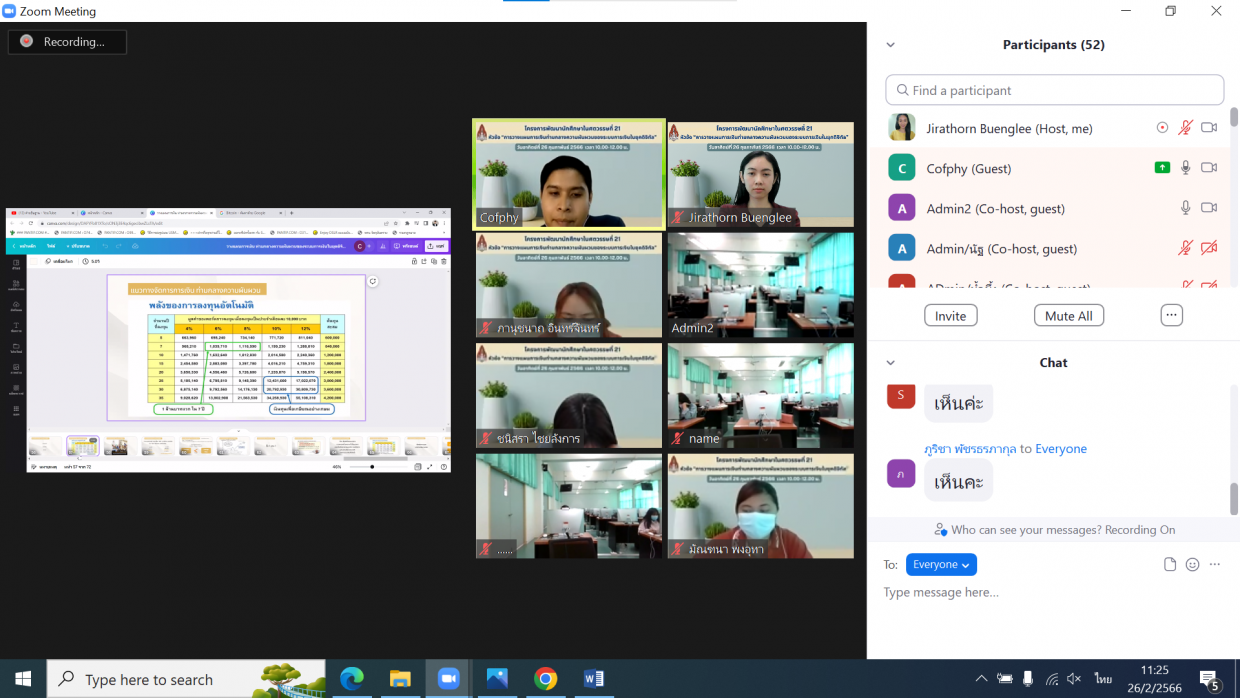
Task: Open Google Chrome from the taskbar
Action: (545, 679)
